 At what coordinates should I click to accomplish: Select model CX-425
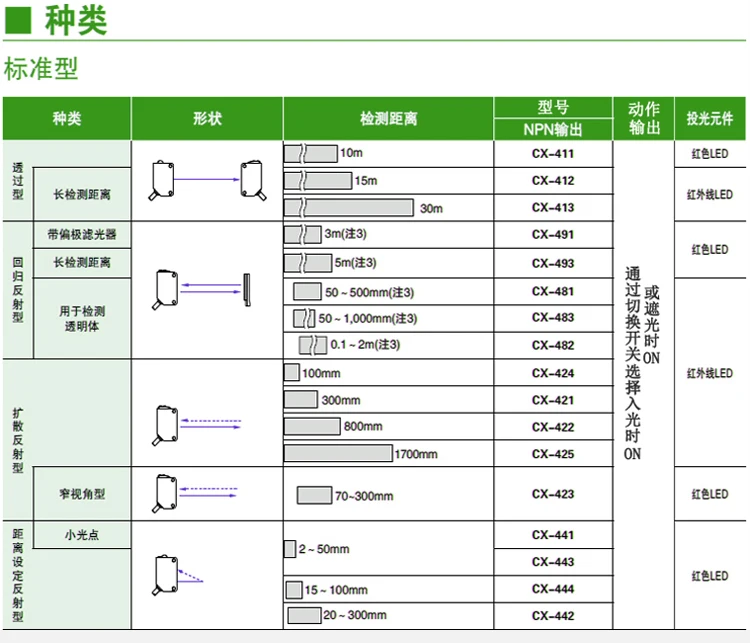(x=552, y=454)
